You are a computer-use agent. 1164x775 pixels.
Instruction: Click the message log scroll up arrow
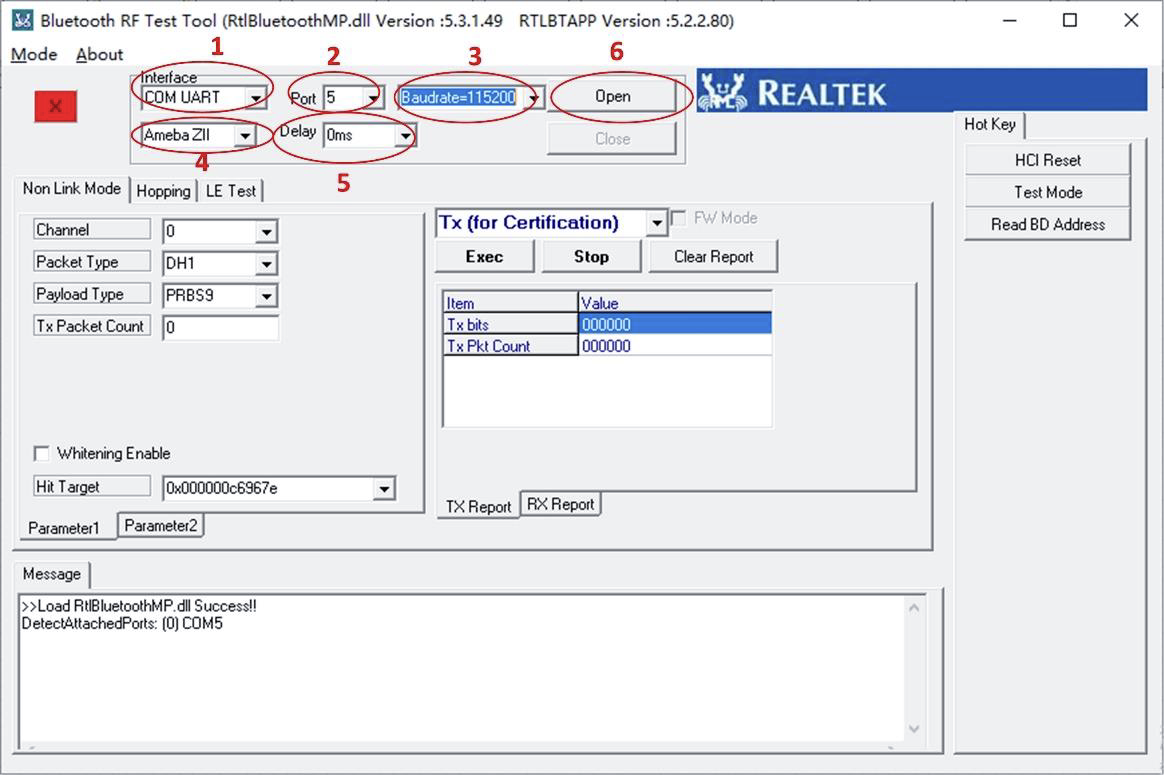point(914,608)
